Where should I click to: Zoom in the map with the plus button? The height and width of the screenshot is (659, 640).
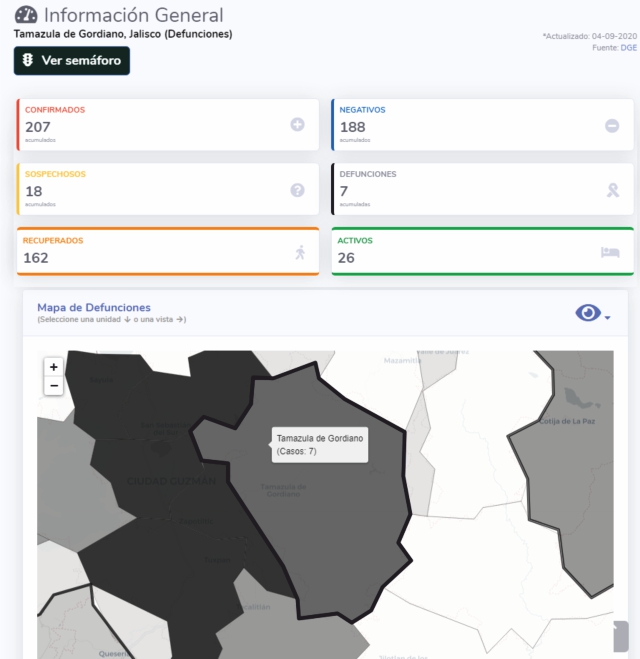[x=54, y=367]
